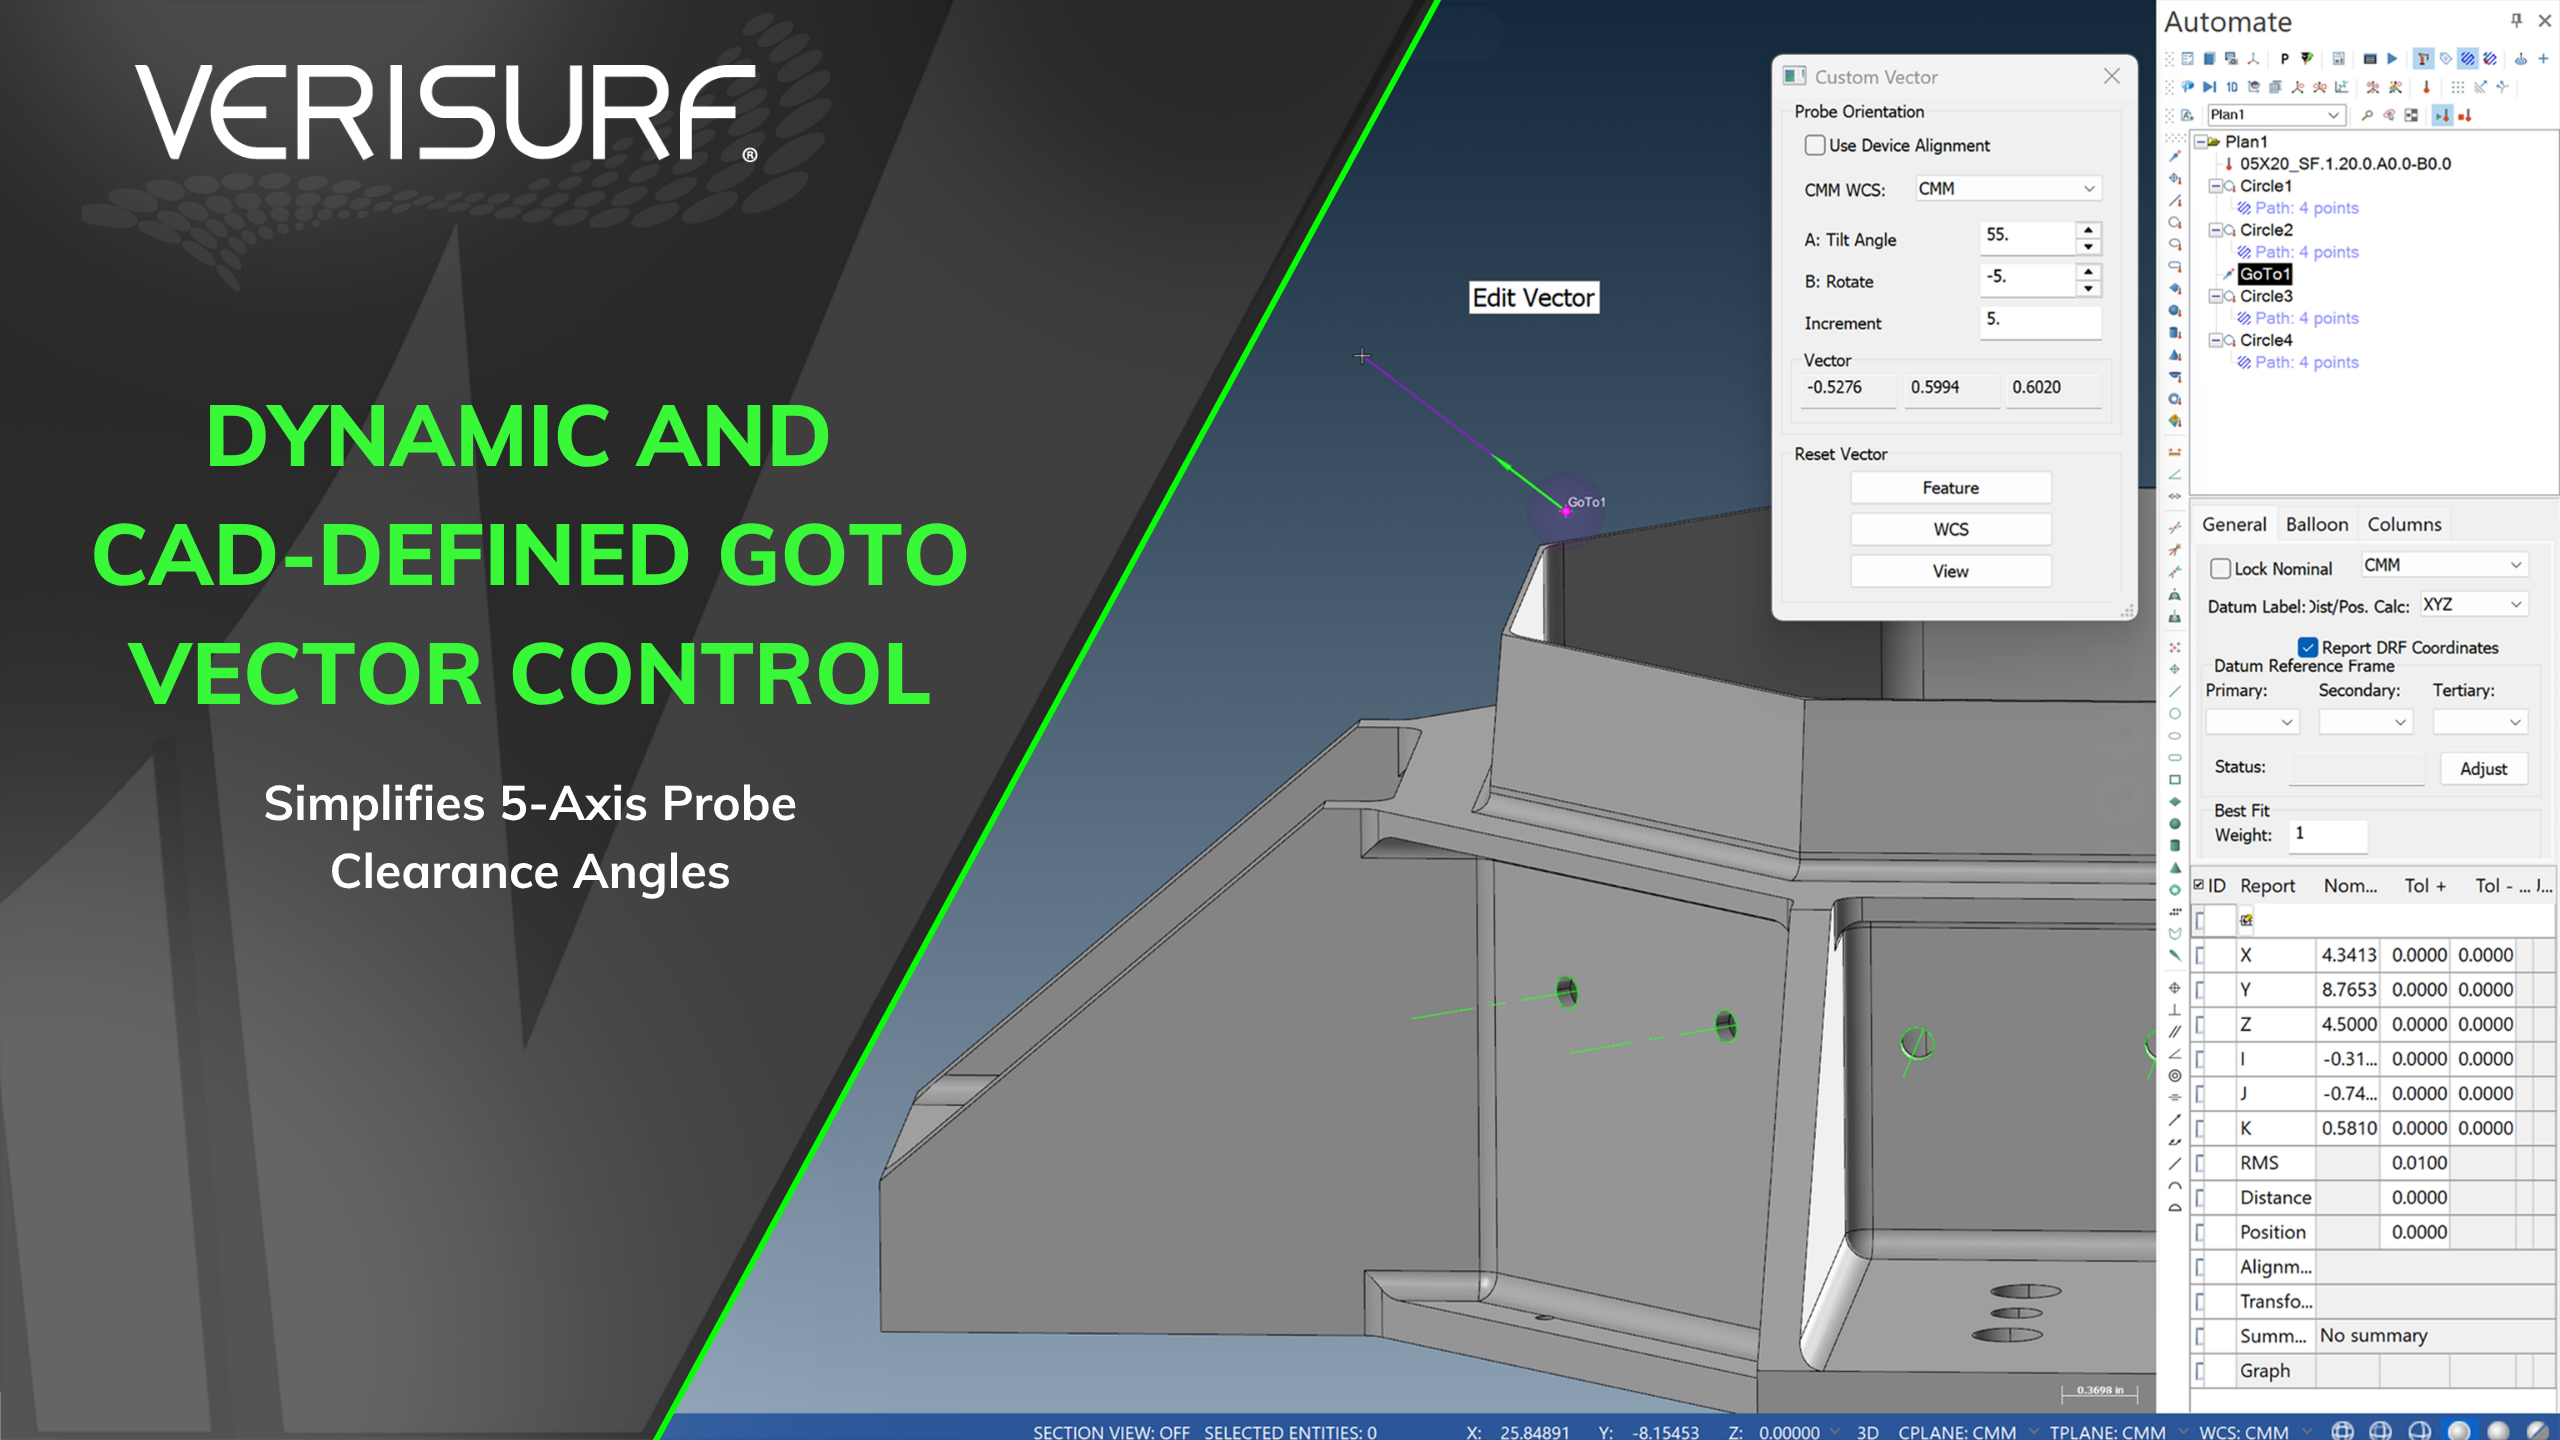Image resolution: width=2560 pixels, height=1440 pixels.
Task: Click the red probe icon in second toolbar row
Action: point(2426,87)
